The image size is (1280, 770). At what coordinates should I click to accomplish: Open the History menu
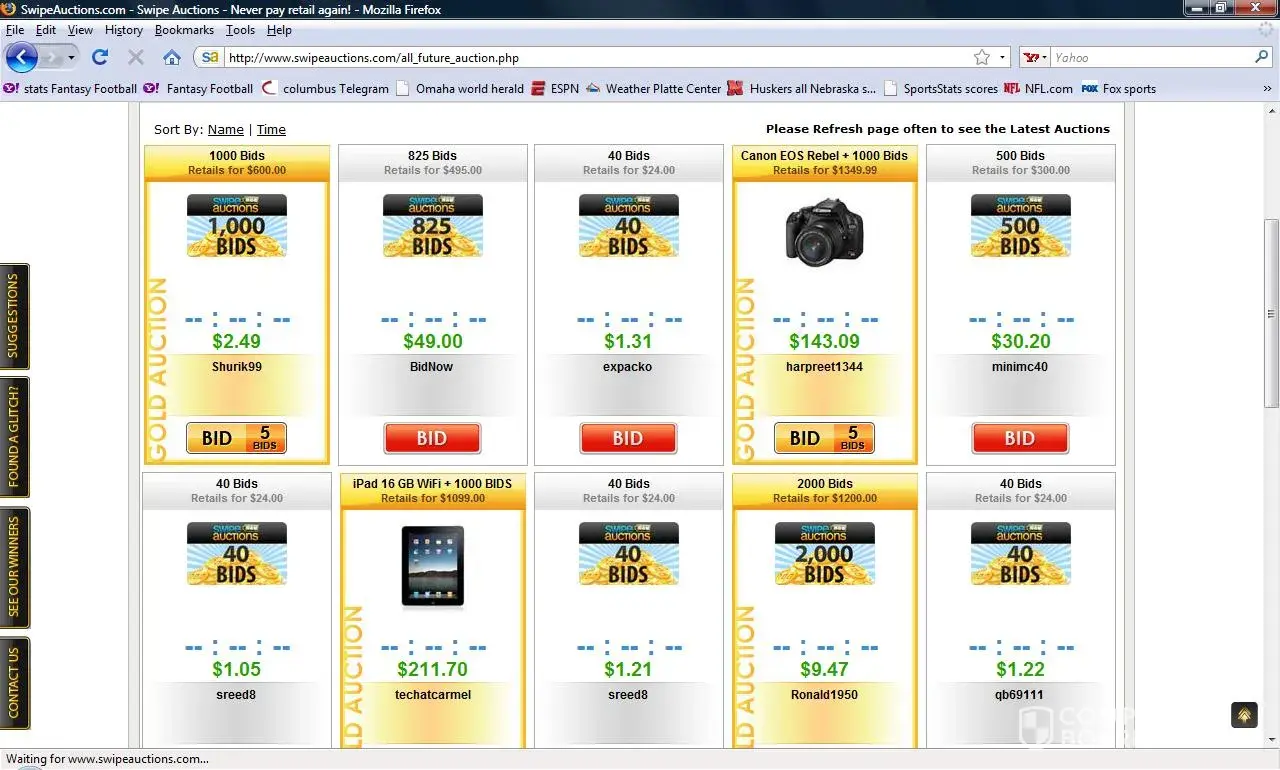click(x=124, y=30)
